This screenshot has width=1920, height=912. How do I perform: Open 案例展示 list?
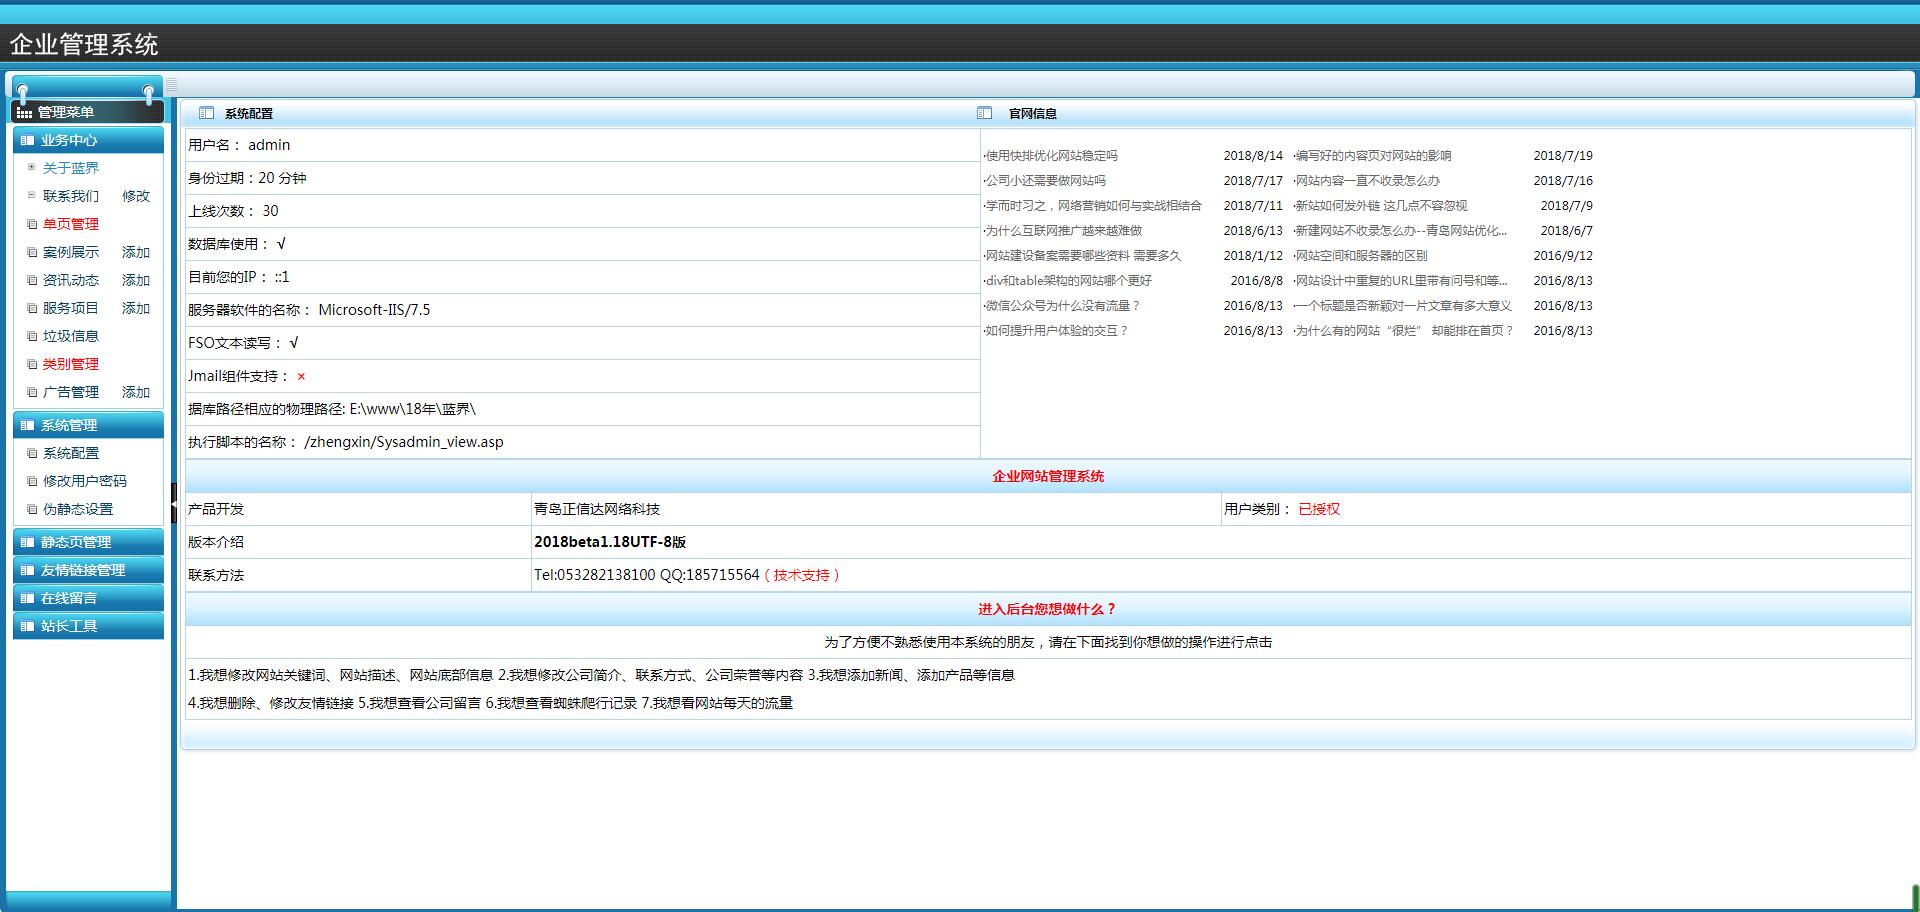pyautogui.click(x=70, y=252)
